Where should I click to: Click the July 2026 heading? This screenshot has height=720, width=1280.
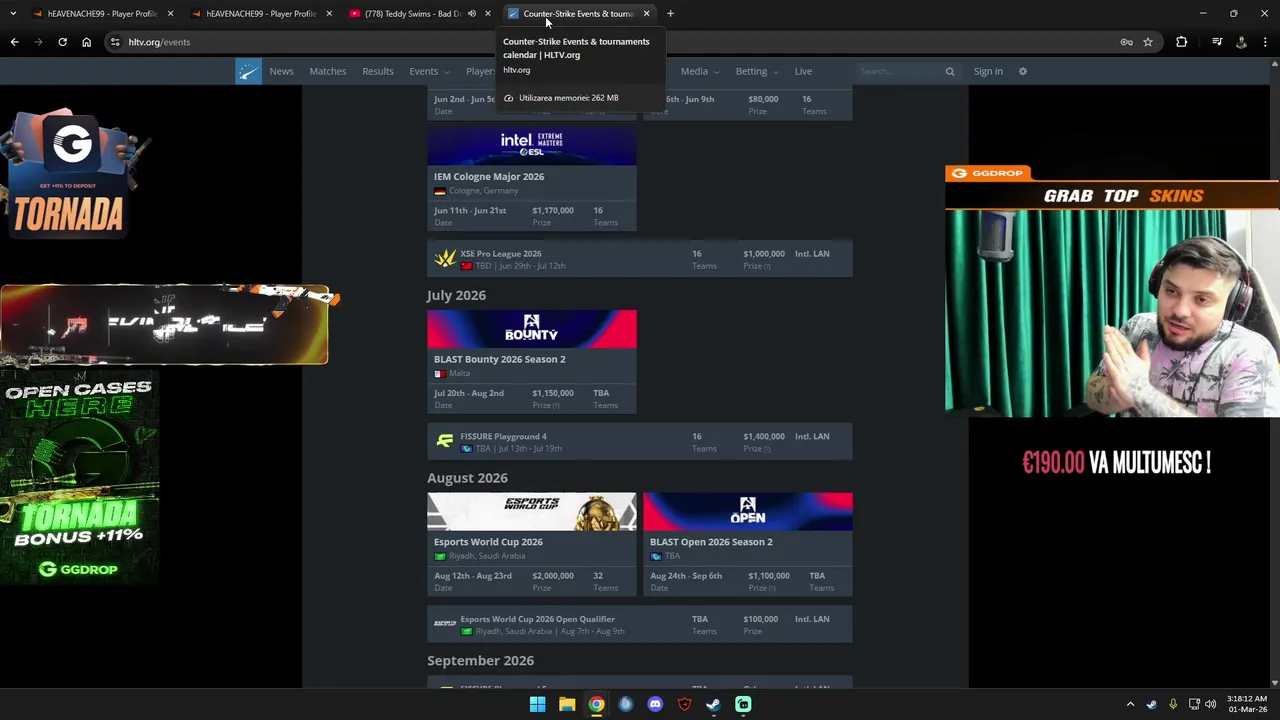point(456,295)
